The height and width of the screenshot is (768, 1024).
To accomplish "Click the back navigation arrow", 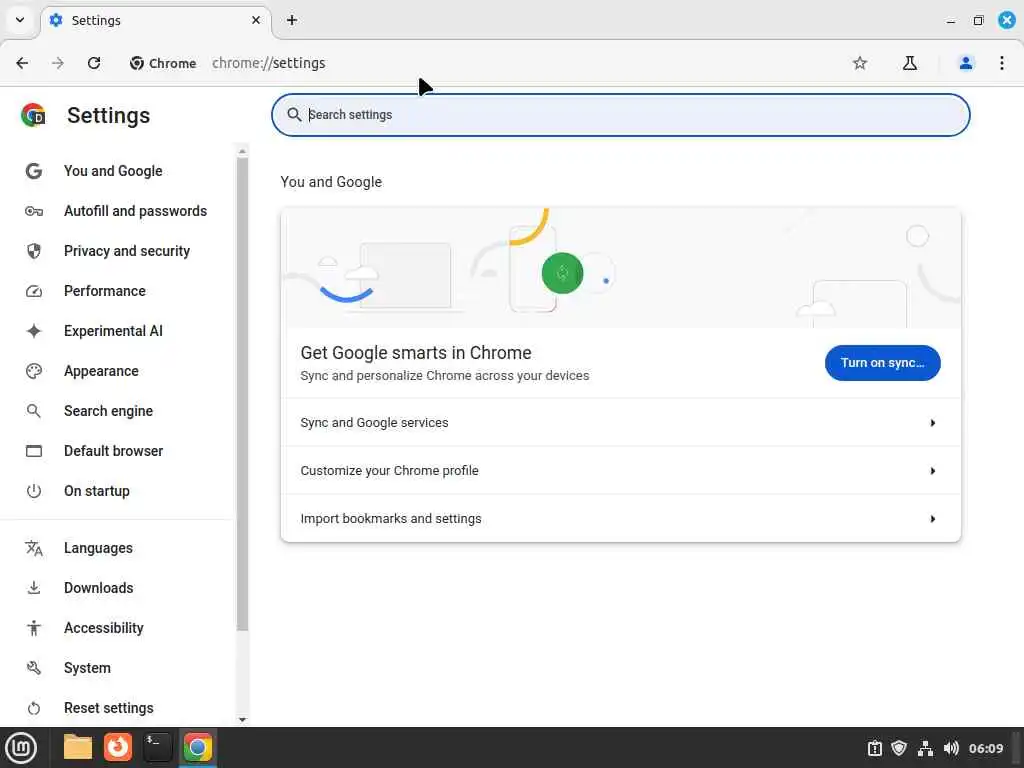I will coord(22,63).
